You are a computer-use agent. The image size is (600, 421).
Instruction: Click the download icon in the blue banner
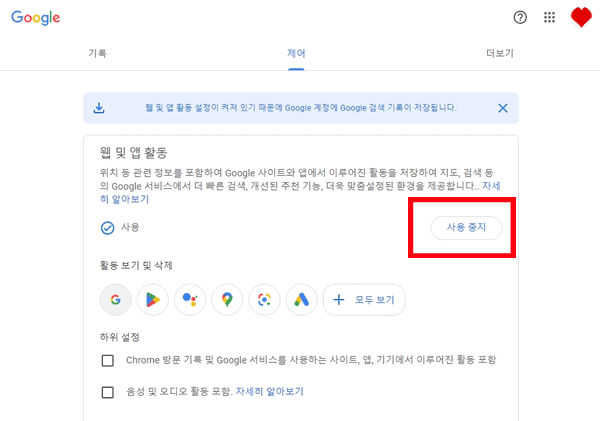coord(99,108)
